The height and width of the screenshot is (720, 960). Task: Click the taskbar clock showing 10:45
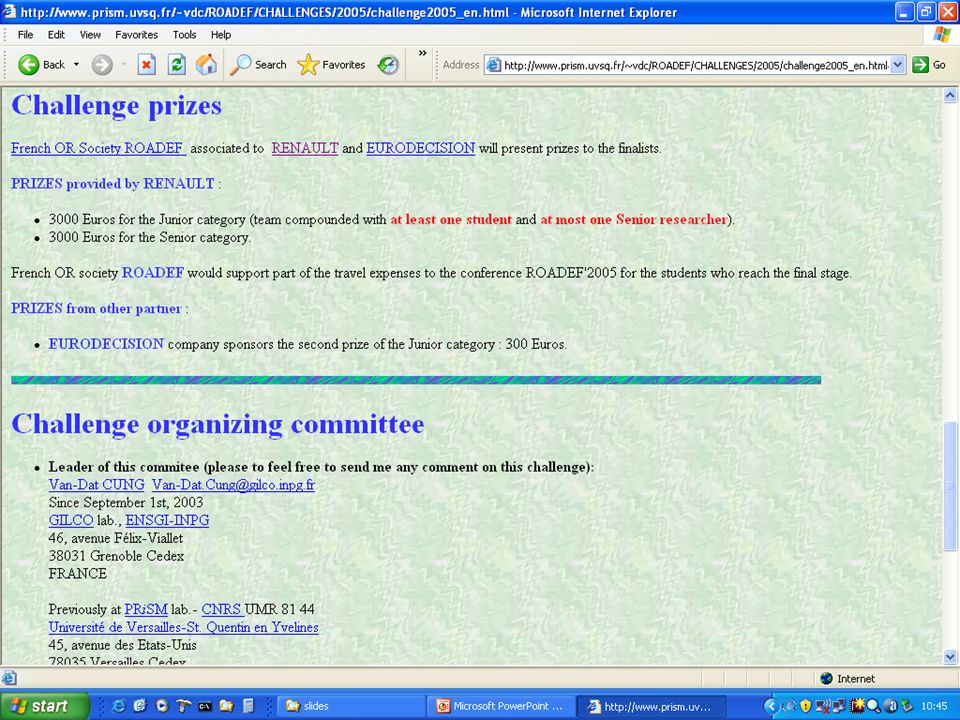click(x=934, y=706)
